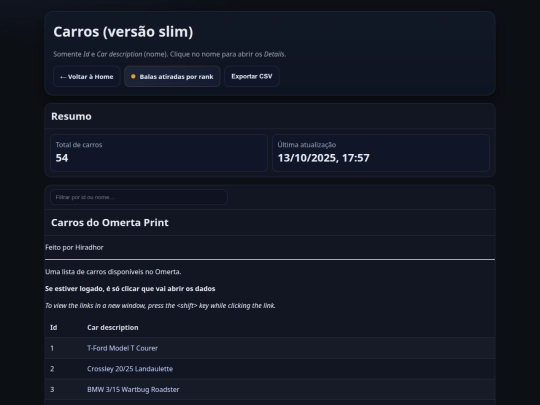
Task: Click the Id column header
Action: (54, 328)
